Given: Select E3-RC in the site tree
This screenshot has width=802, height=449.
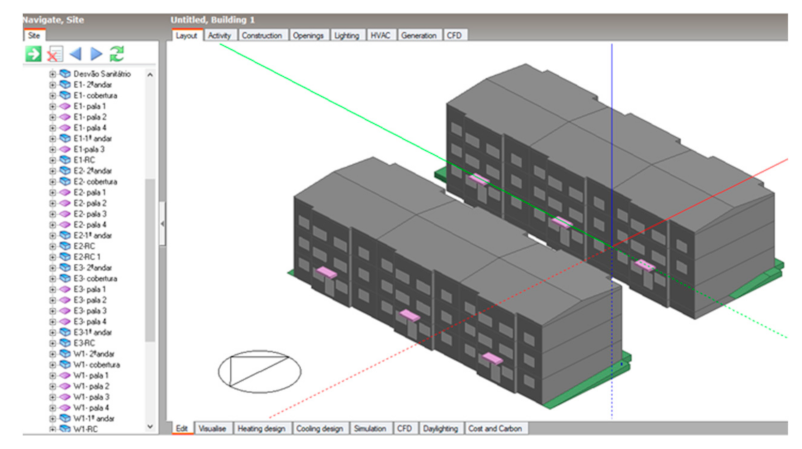Looking at the screenshot, I should pos(83,343).
